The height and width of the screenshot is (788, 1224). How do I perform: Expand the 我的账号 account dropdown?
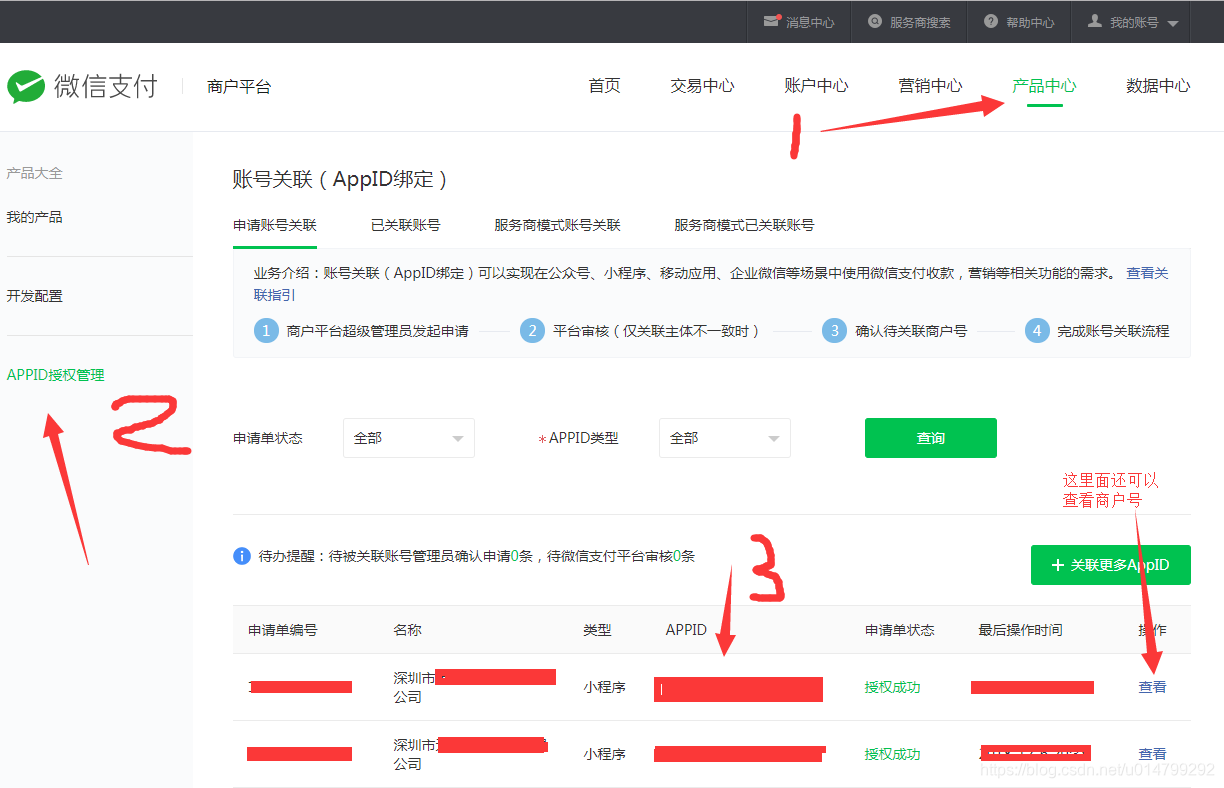(x=1133, y=22)
